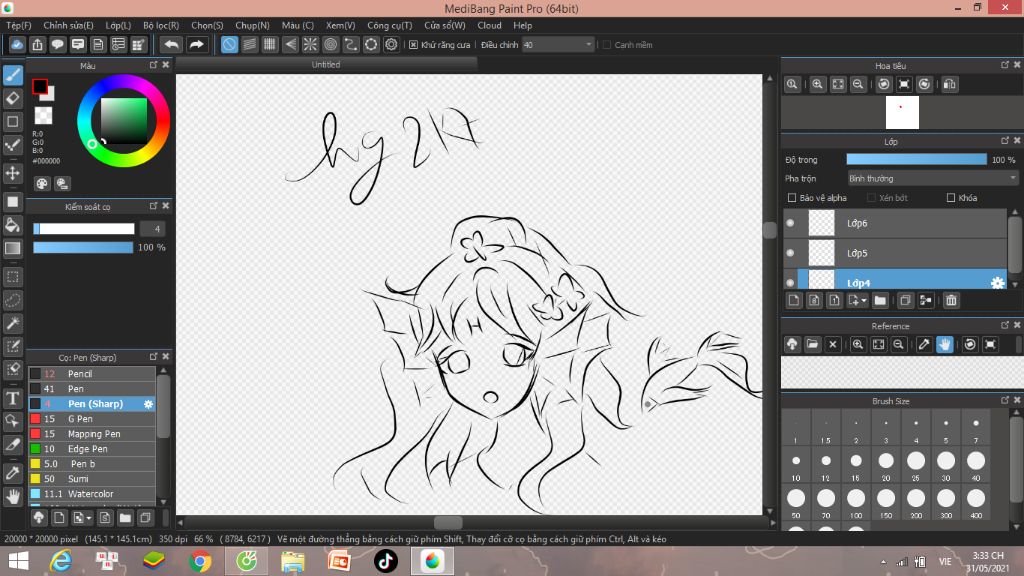Image resolution: width=1024 pixels, height=576 pixels.
Task: Select the G Pen brush
Action: tap(92, 419)
